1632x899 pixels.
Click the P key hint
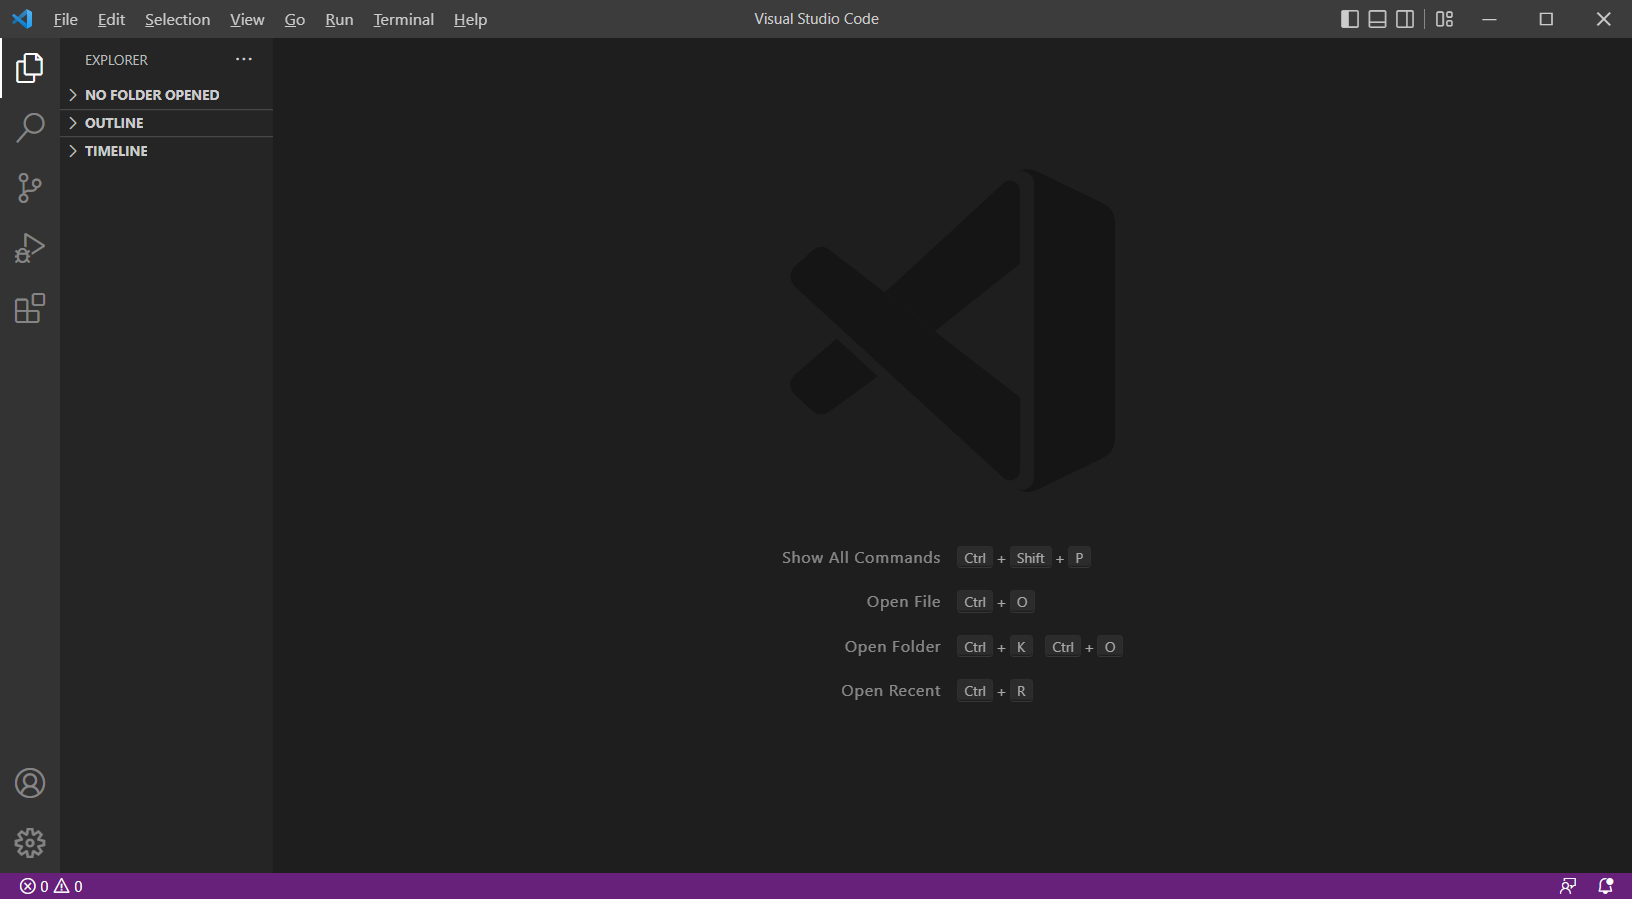click(1079, 558)
